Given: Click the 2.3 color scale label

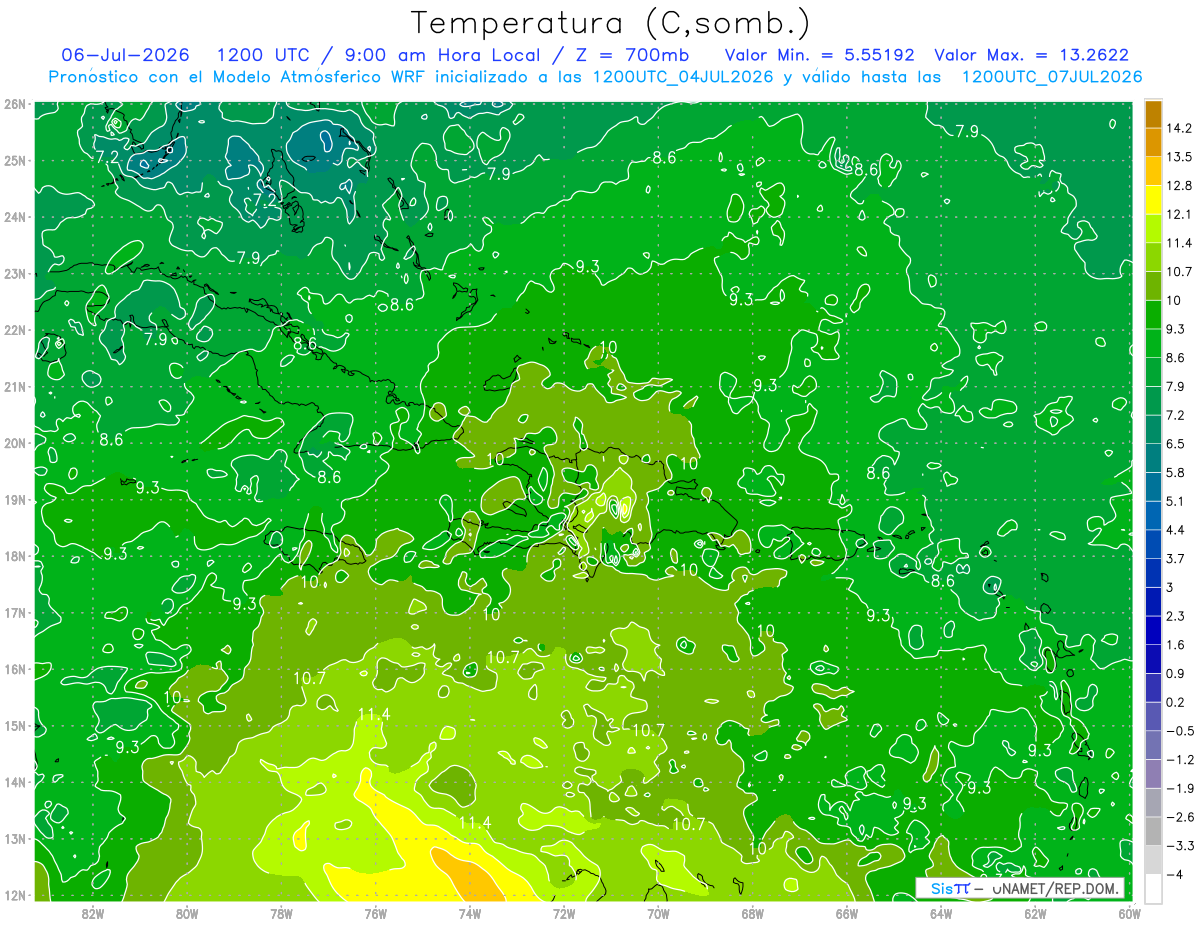Looking at the screenshot, I should point(1176,616).
